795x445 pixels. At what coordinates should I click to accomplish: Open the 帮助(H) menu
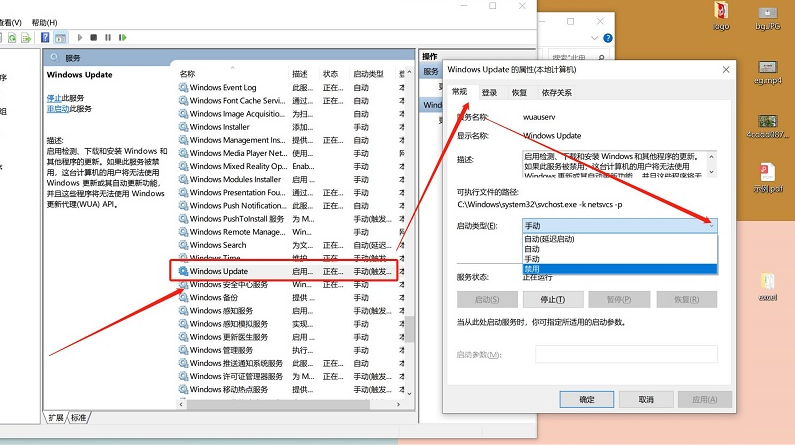[x=44, y=22]
